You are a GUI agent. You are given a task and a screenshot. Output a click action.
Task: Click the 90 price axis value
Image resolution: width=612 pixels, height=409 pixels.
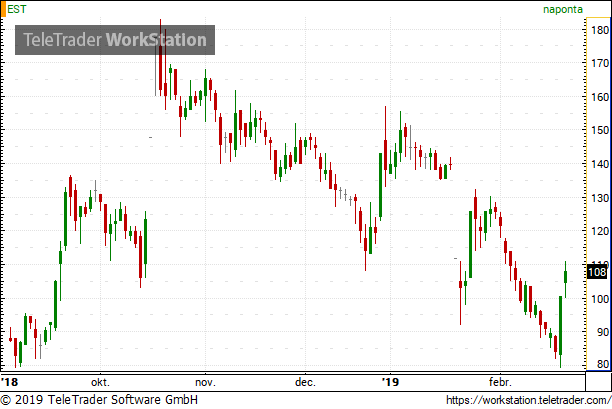click(603, 333)
